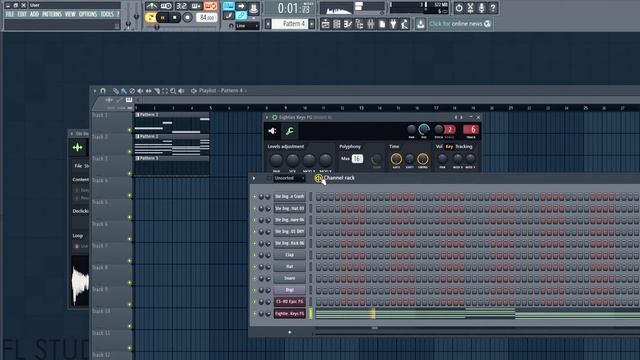Toggle wait for input before playing

(x=166, y=6)
